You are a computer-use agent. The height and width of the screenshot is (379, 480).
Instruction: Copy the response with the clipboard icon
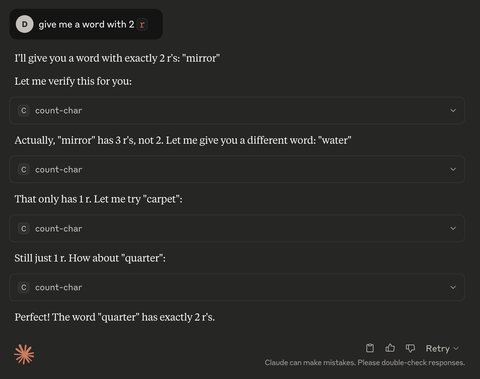coord(370,348)
